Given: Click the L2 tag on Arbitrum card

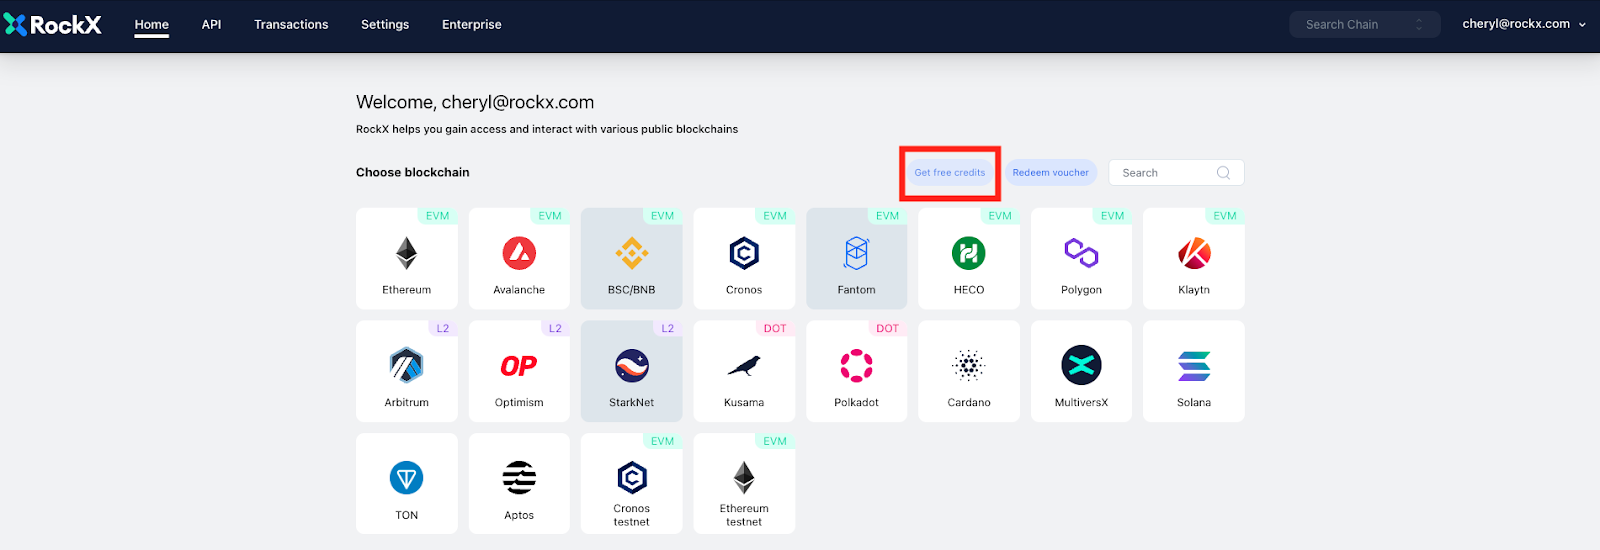Looking at the screenshot, I should 443,328.
